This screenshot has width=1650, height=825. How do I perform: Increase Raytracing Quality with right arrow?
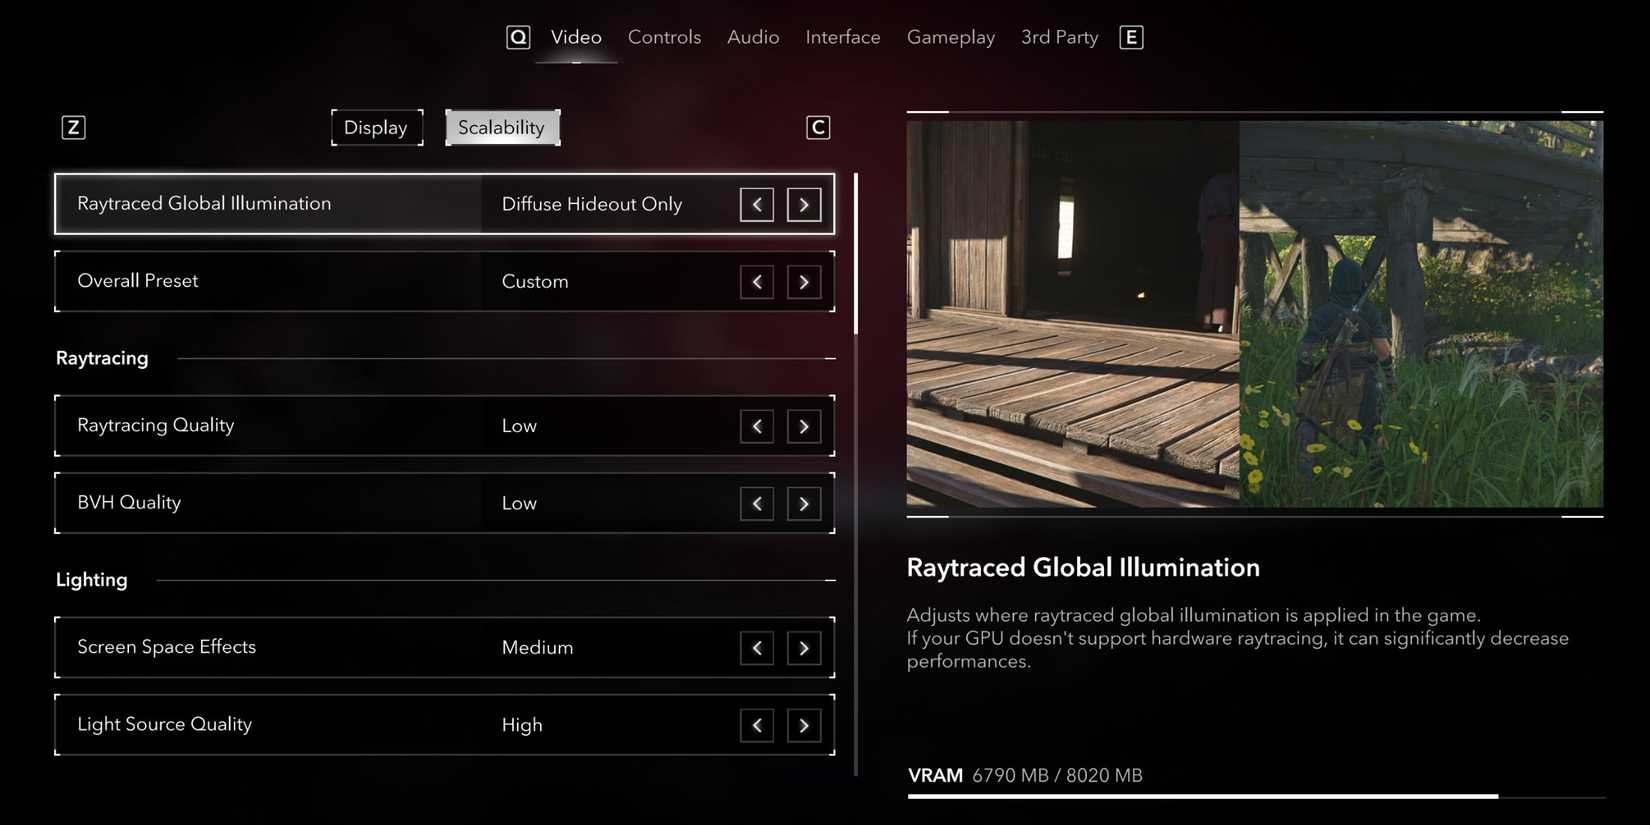pos(804,427)
